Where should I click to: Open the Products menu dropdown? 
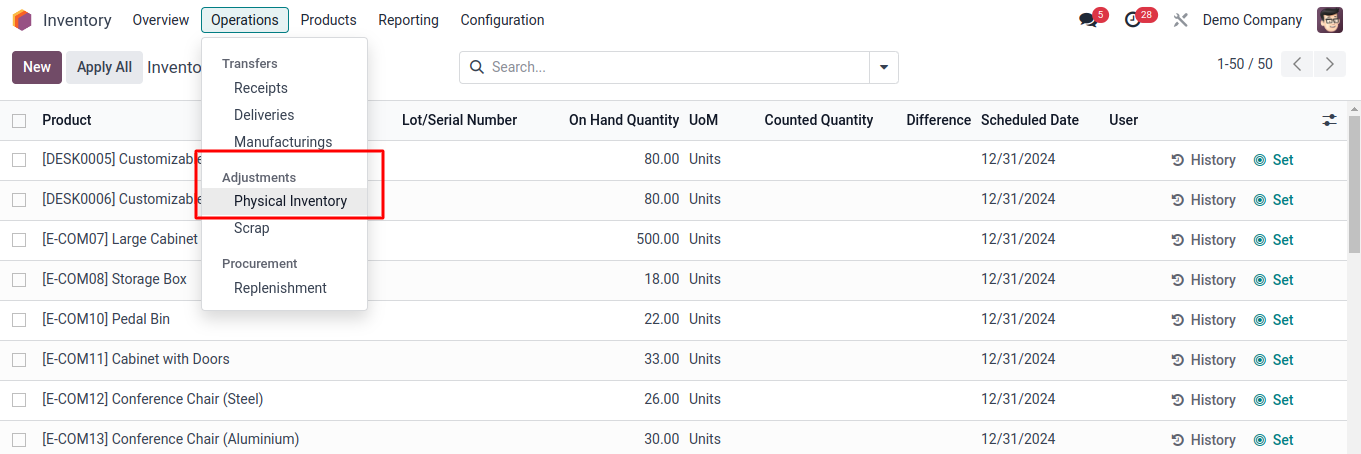coord(328,20)
